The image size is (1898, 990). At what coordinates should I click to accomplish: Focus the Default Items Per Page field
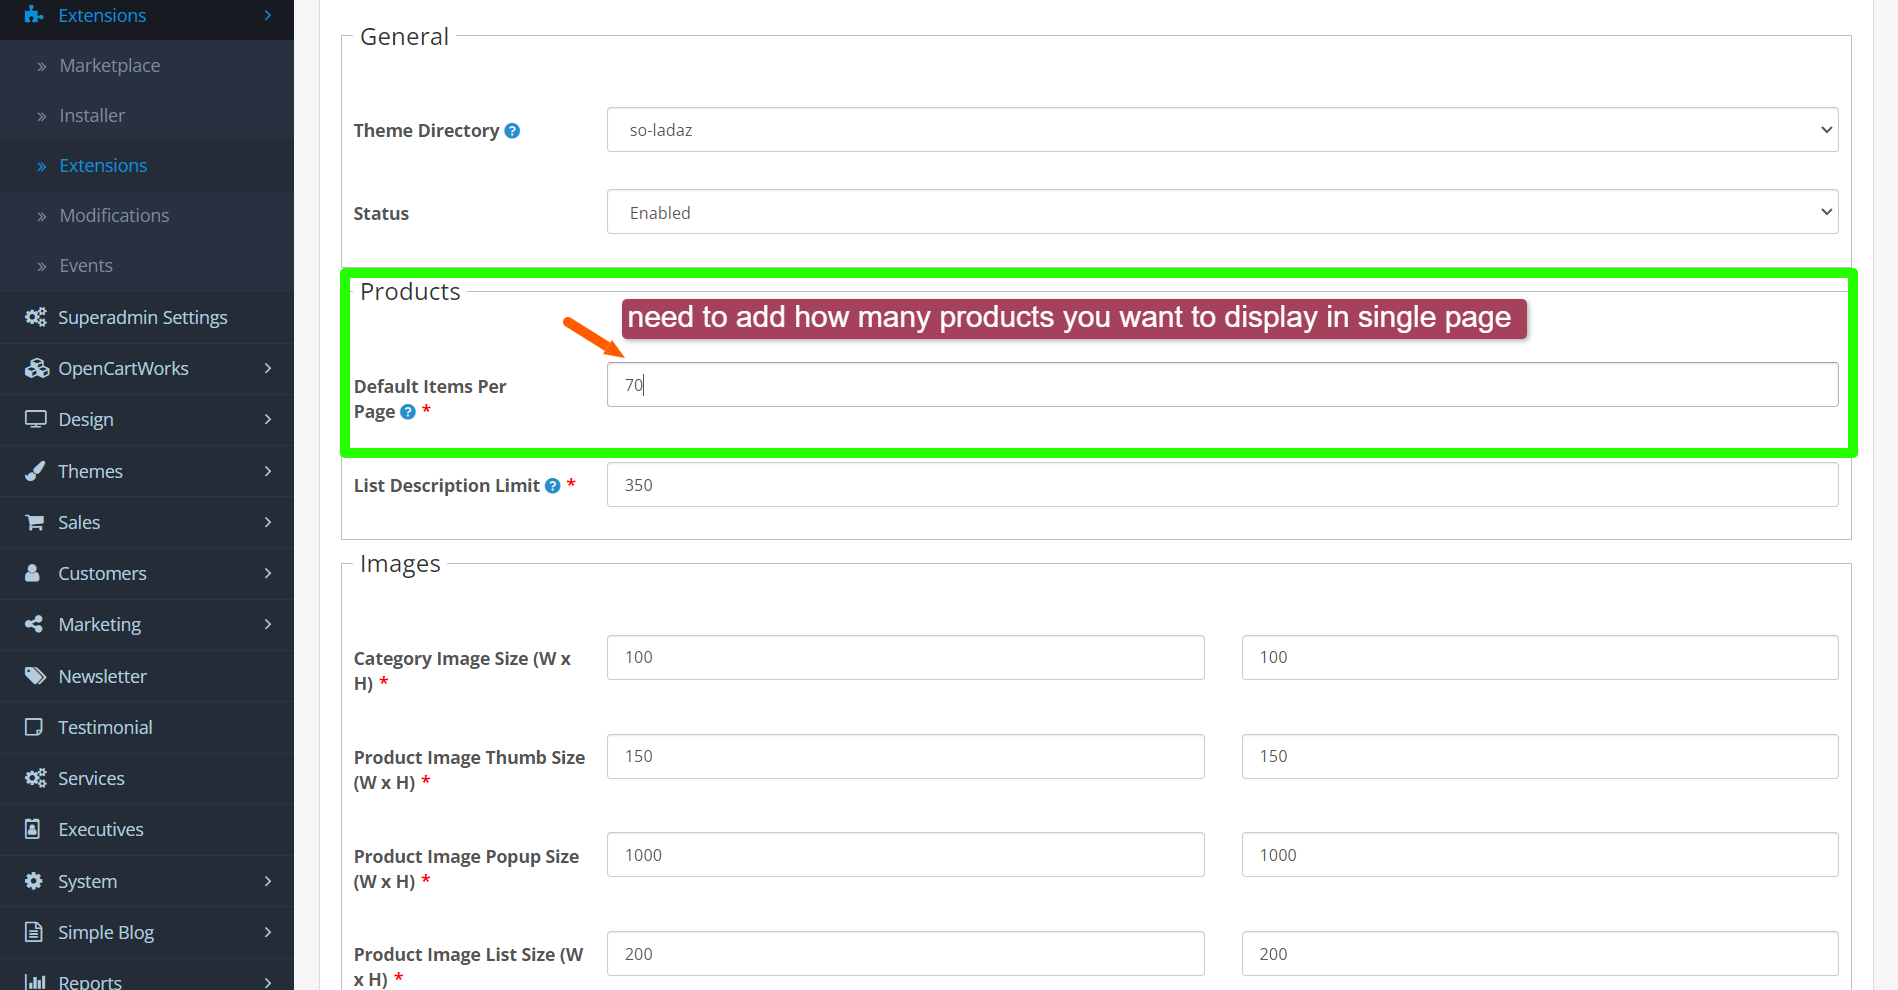tap(1222, 384)
